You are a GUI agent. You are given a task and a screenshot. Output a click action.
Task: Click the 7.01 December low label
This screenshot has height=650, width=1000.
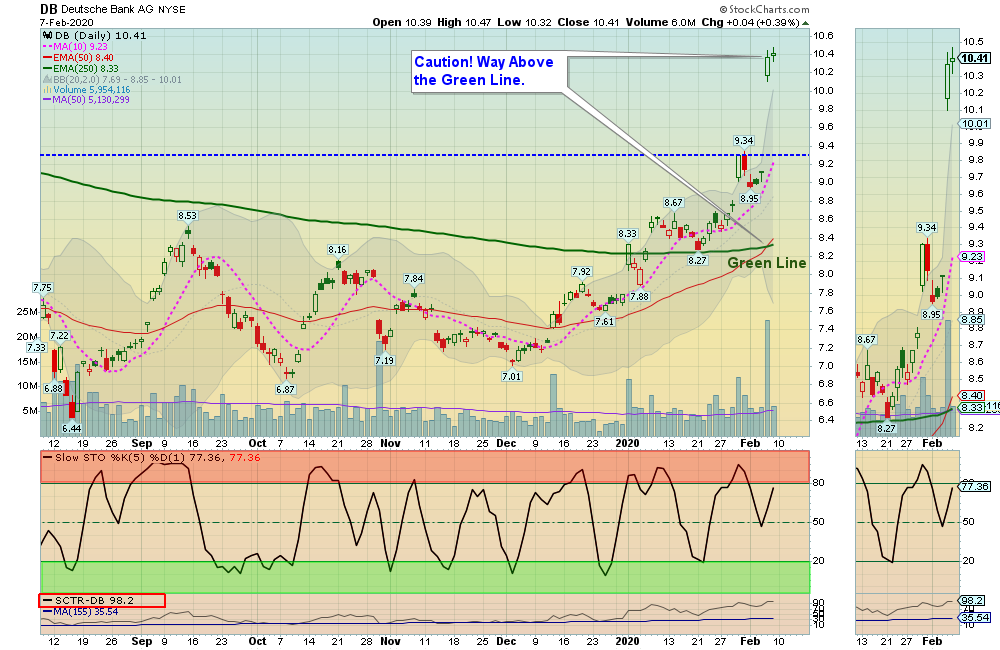click(511, 376)
